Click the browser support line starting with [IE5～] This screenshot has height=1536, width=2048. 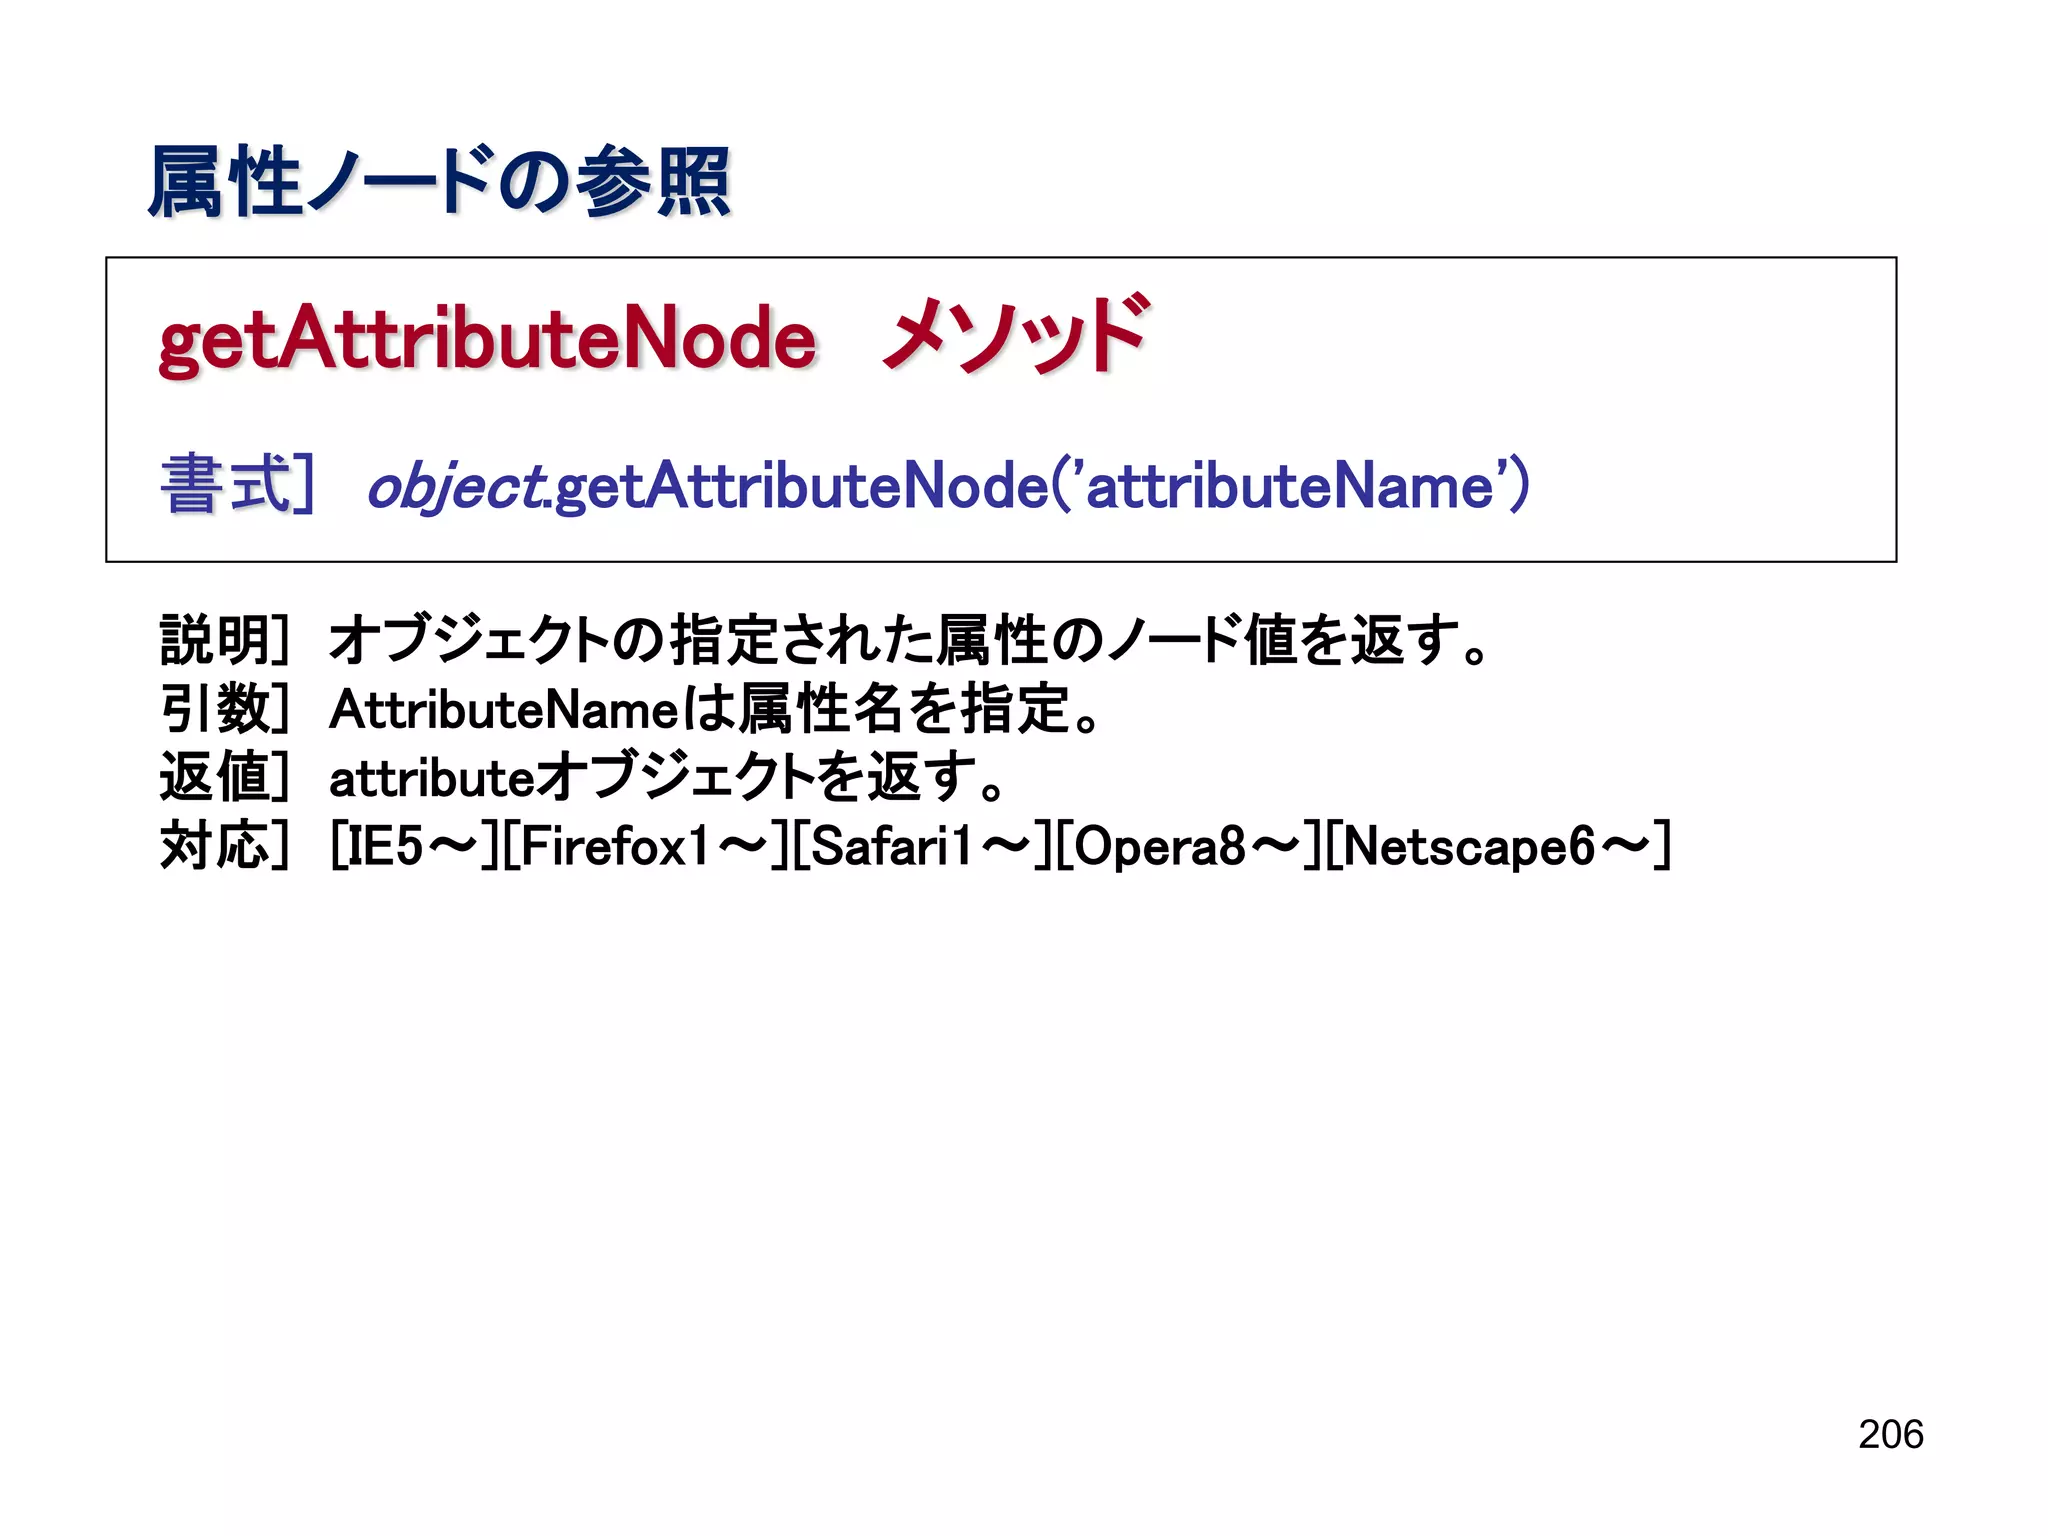coord(1000,846)
